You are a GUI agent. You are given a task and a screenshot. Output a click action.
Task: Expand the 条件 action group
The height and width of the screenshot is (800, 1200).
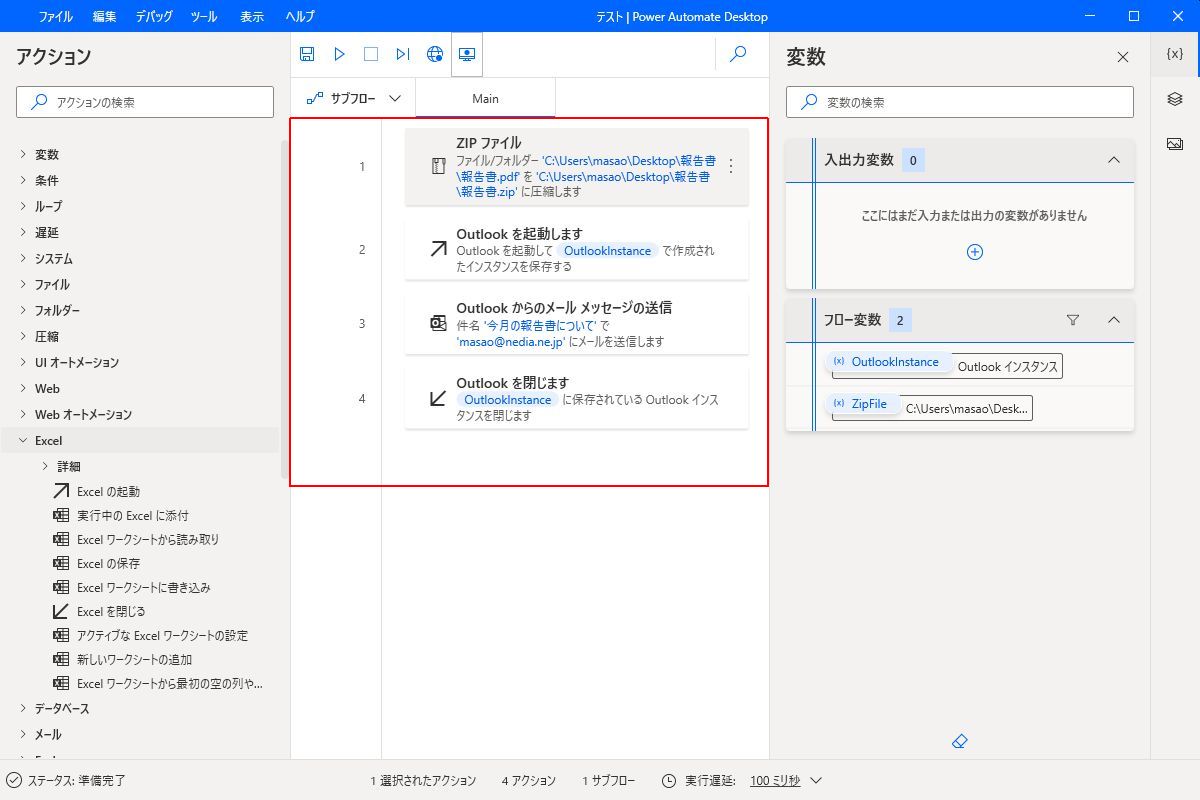[23, 180]
